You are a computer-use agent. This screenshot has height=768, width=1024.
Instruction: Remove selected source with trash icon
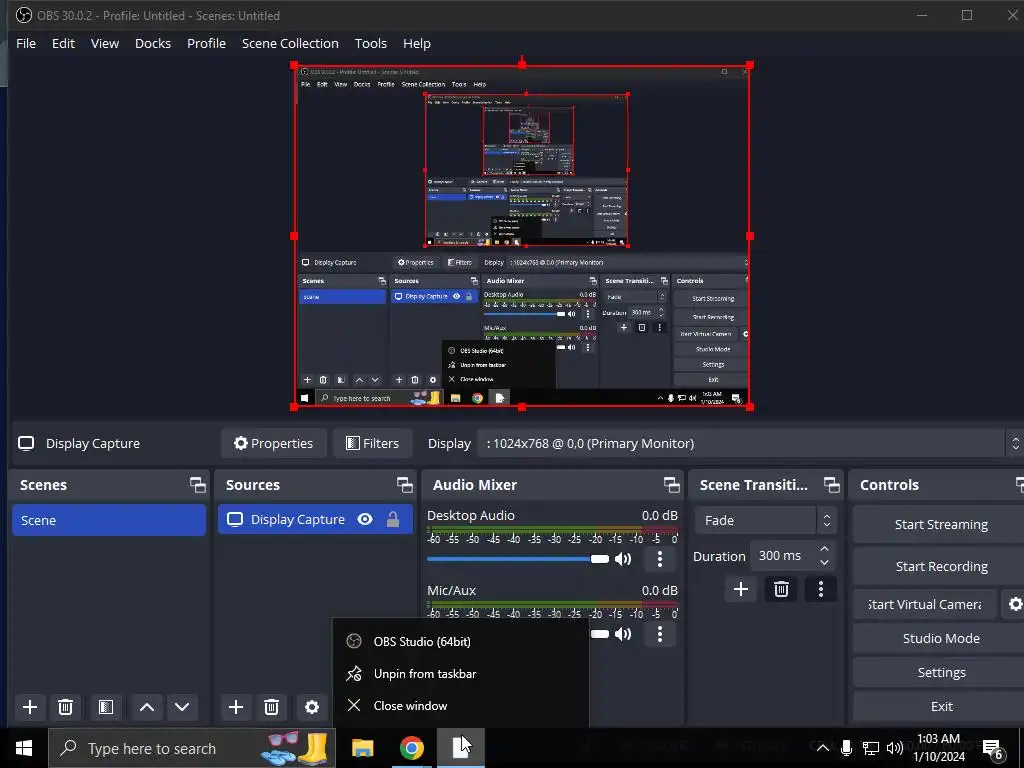(x=271, y=707)
